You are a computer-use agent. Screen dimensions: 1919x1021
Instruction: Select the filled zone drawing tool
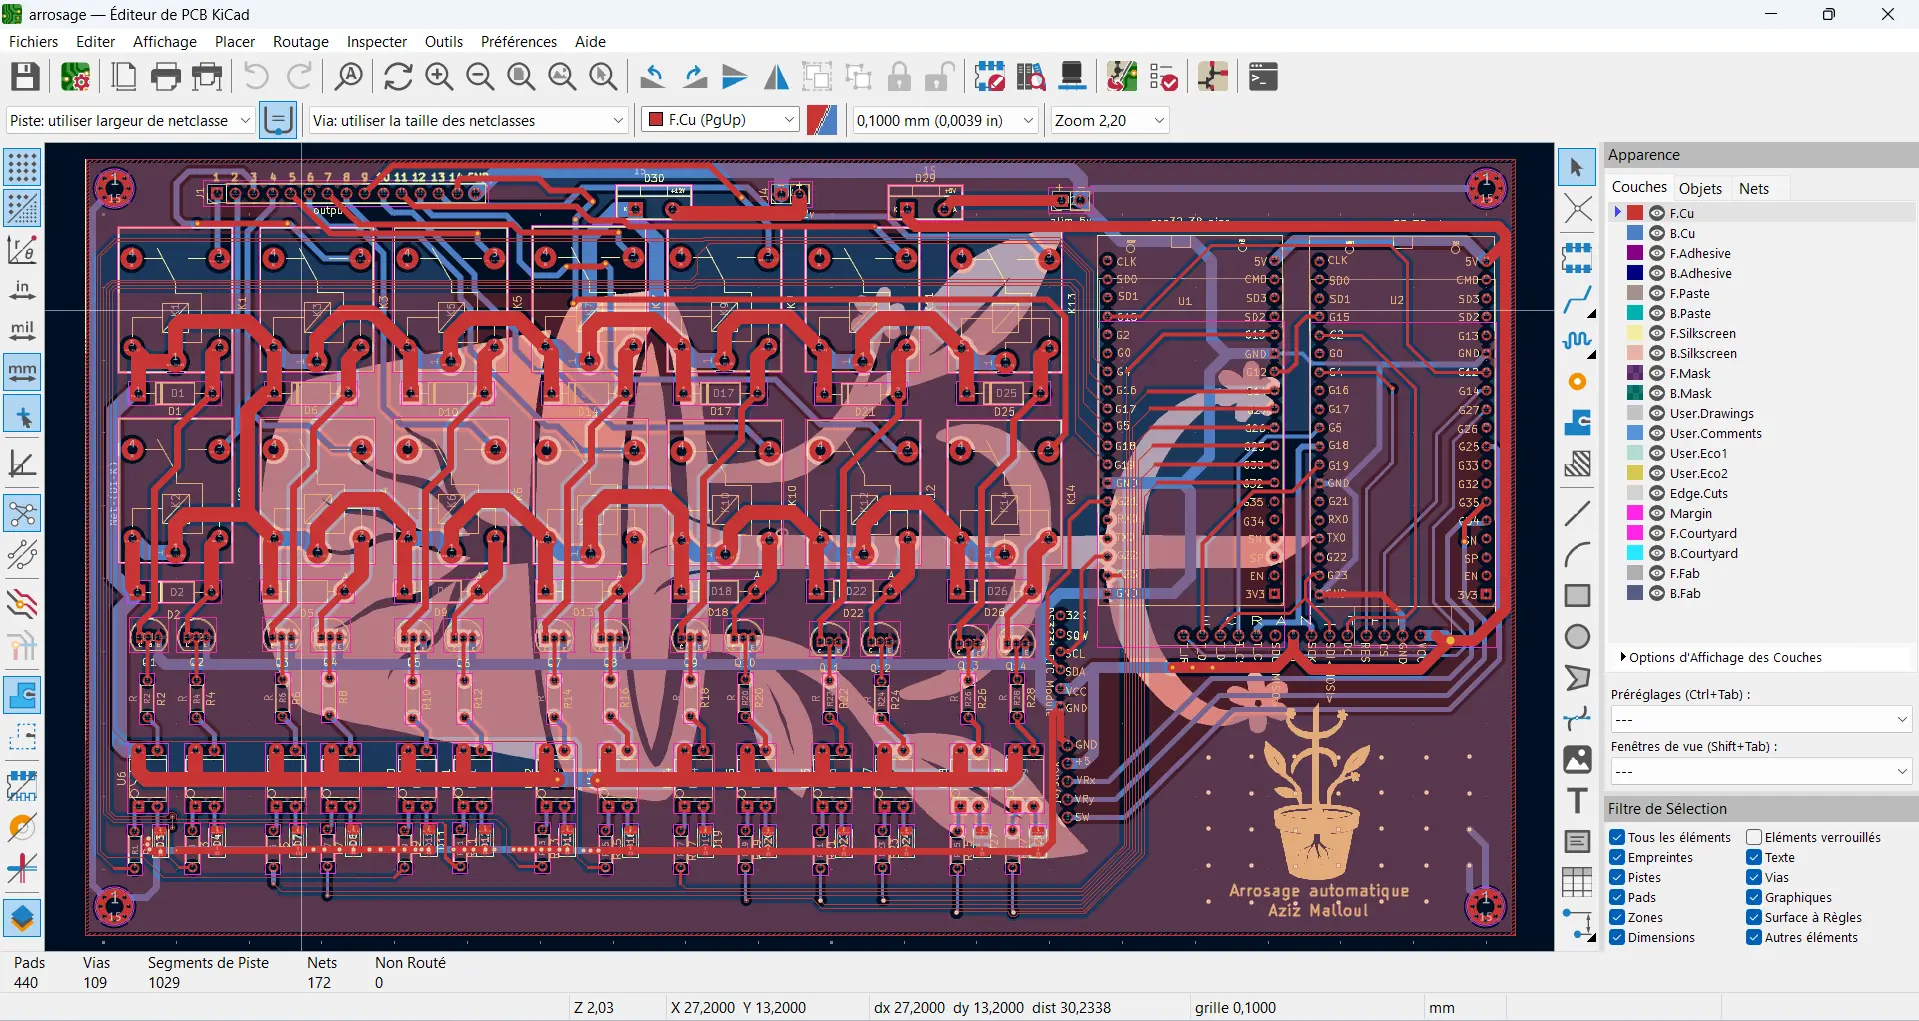coord(1578,423)
